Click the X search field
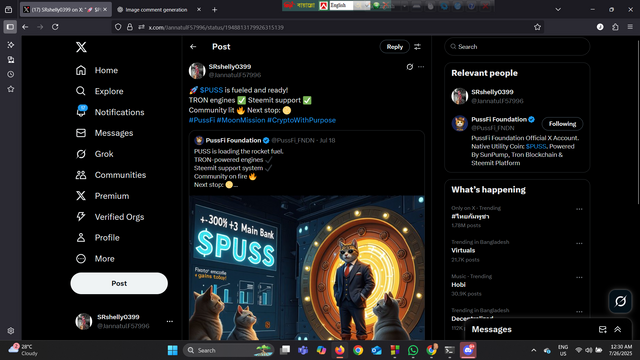The height and width of the screenshot is (360, 640). click(x=517, y=47)
